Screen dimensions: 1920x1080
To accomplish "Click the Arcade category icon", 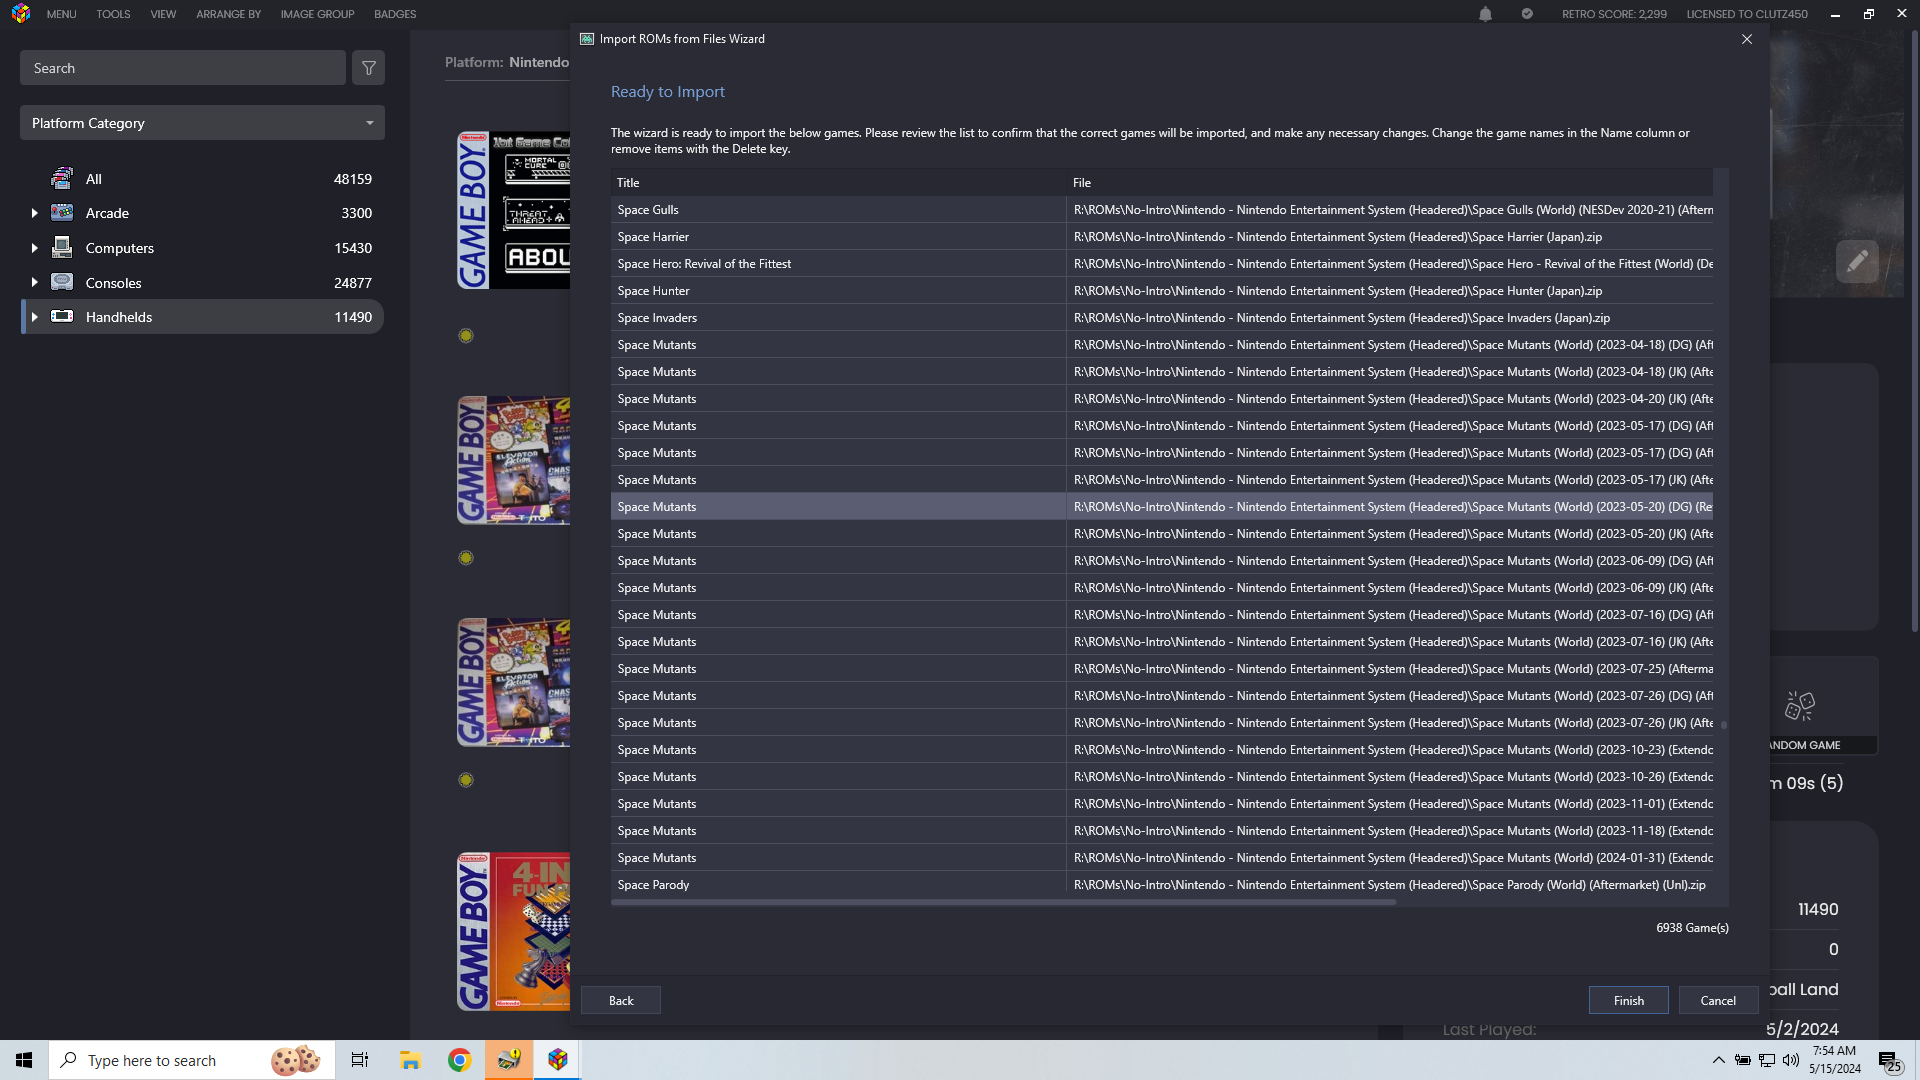I will [62, 212].
